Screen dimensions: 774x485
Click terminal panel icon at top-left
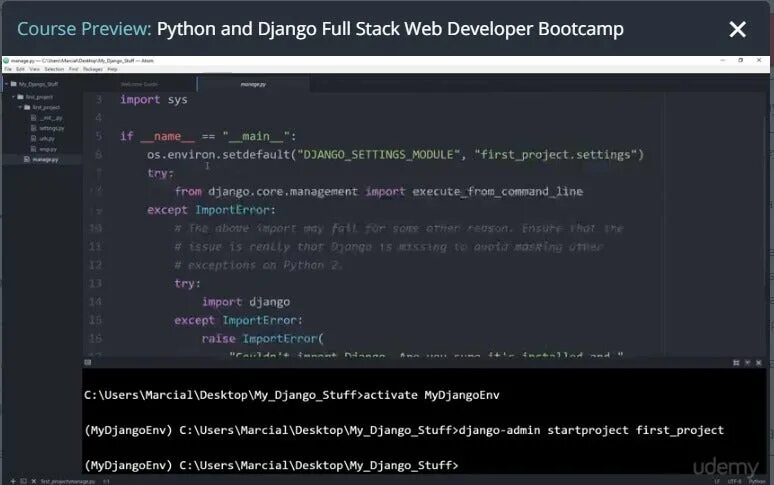[87, 362]
